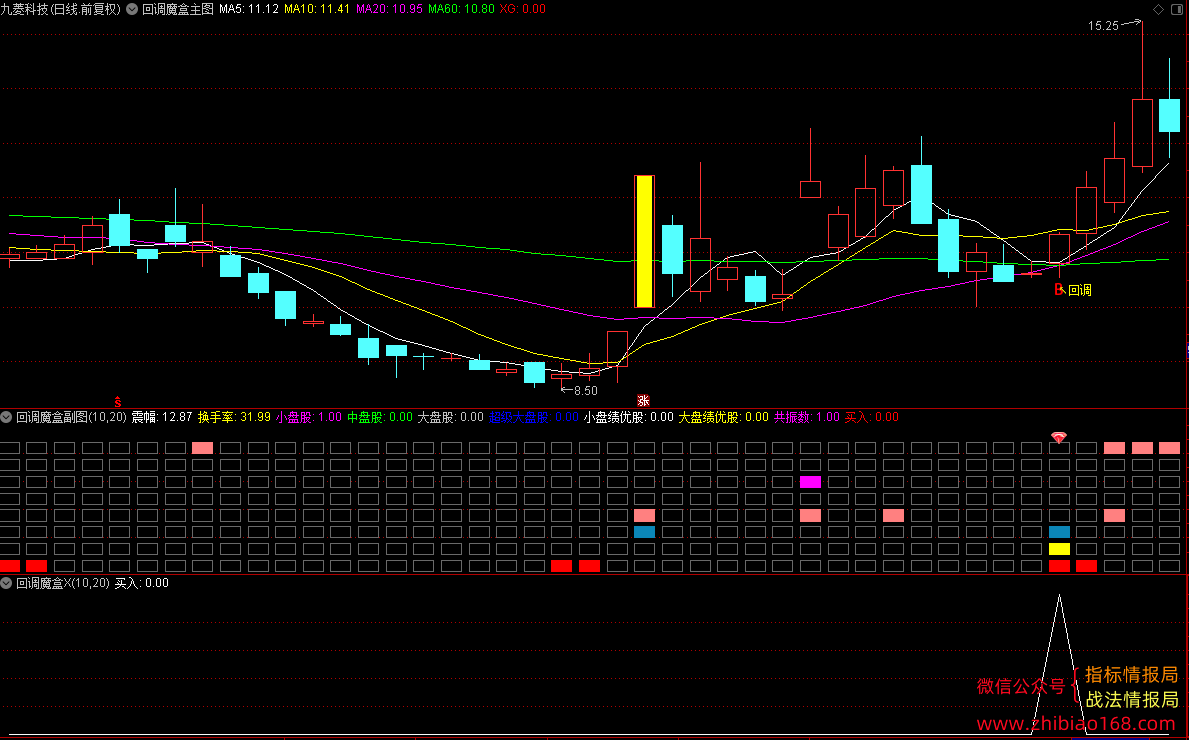Screen dimensions: 1189x740
Task: Click the 换手率: 31.99 value
Action: click(234, 417)
